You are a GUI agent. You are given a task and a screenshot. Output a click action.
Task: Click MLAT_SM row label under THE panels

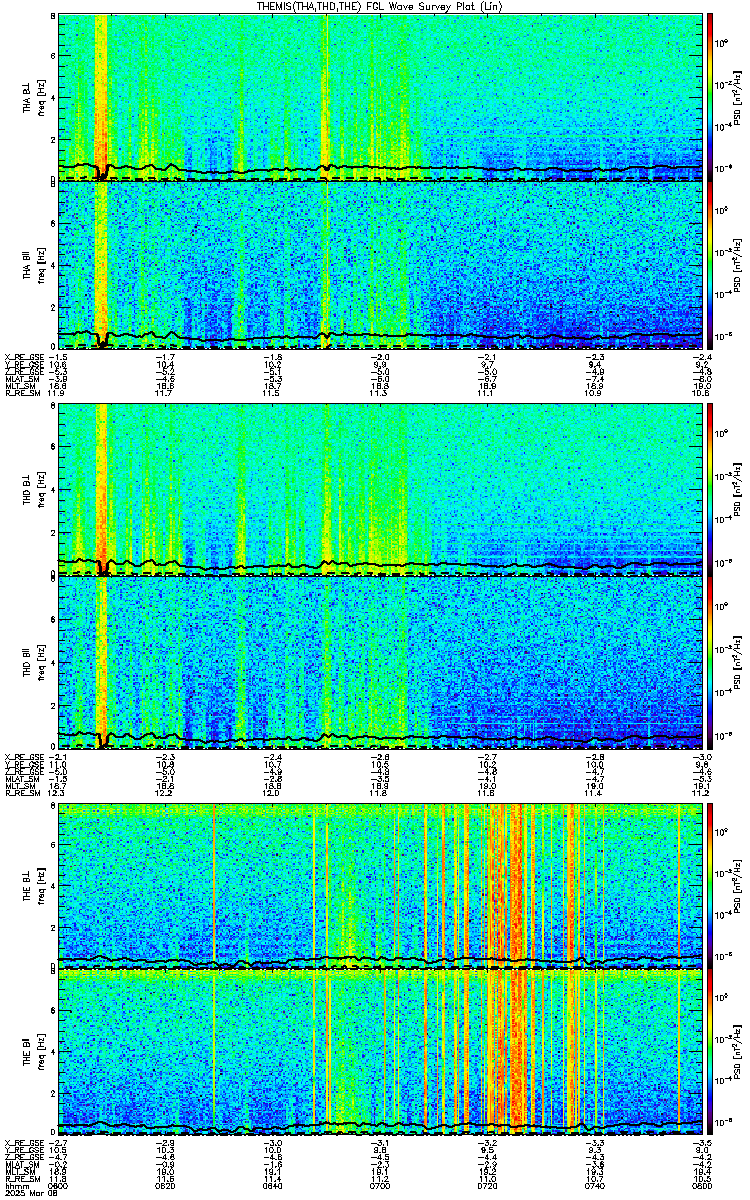click(x=22, y=1166)
